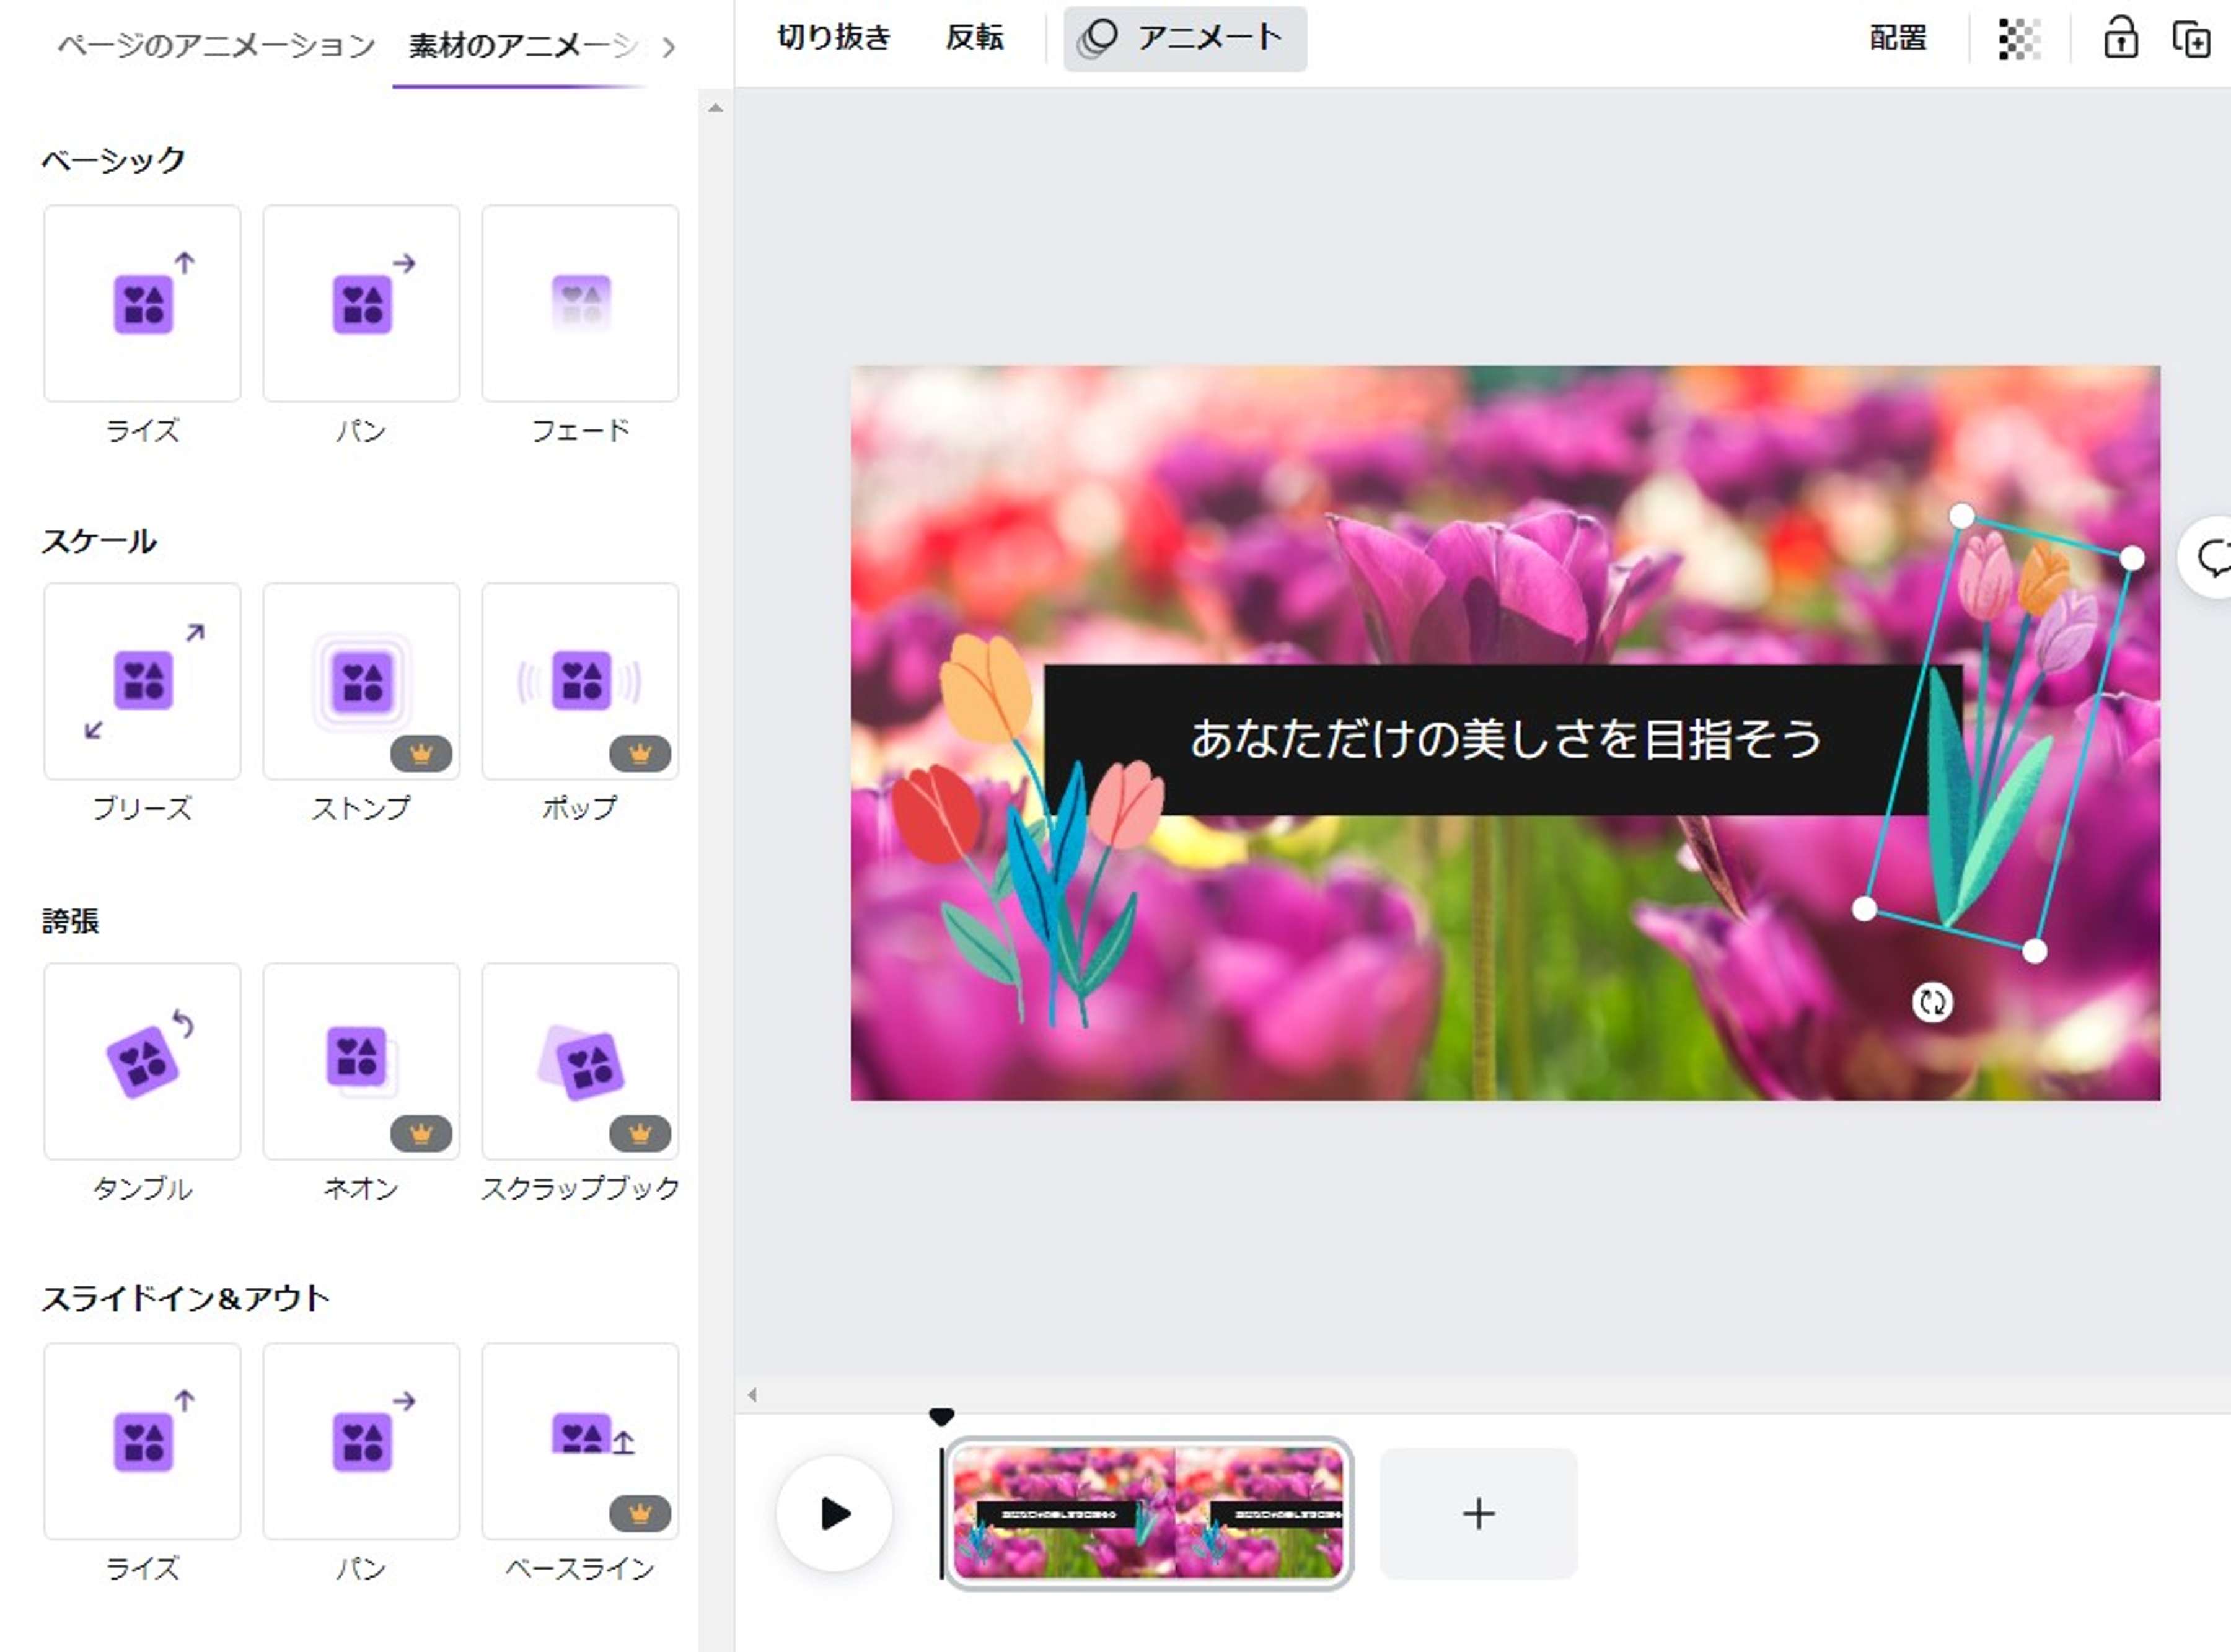The height and width of the screenshot is (1652, 2231).
Task: Open the 配置 position menu
Action: [1898, 38]
